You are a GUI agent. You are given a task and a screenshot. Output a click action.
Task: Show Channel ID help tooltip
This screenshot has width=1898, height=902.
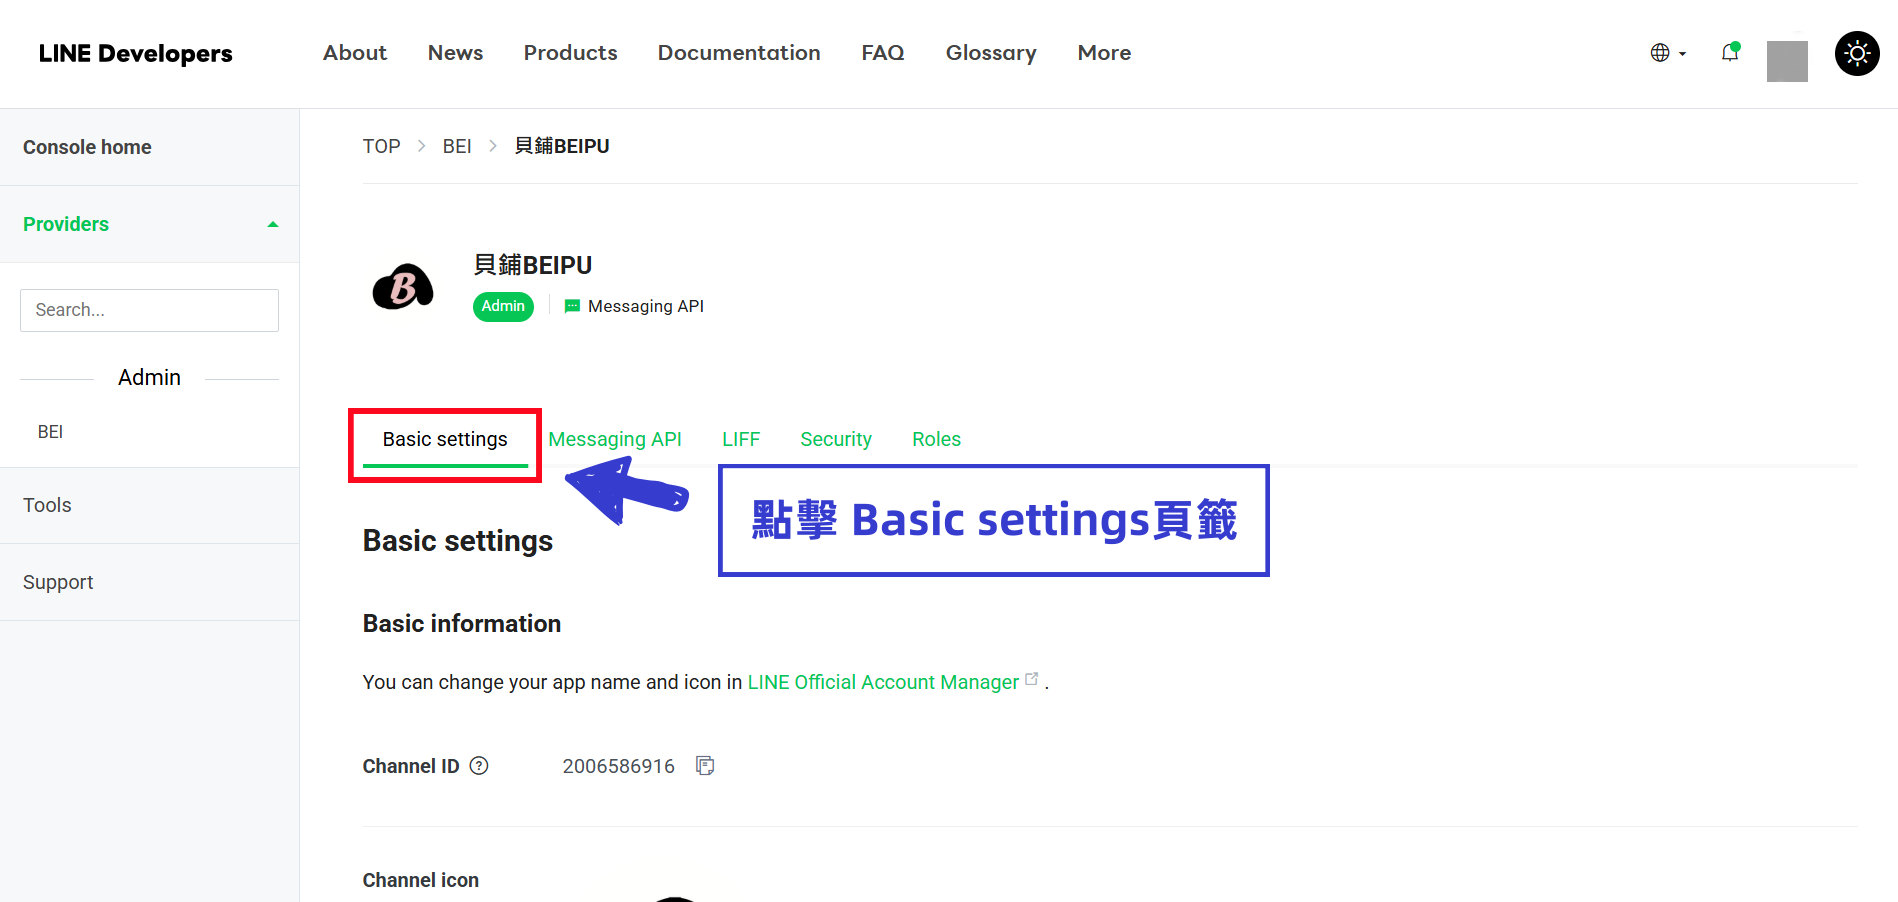[x=479, y=766]
